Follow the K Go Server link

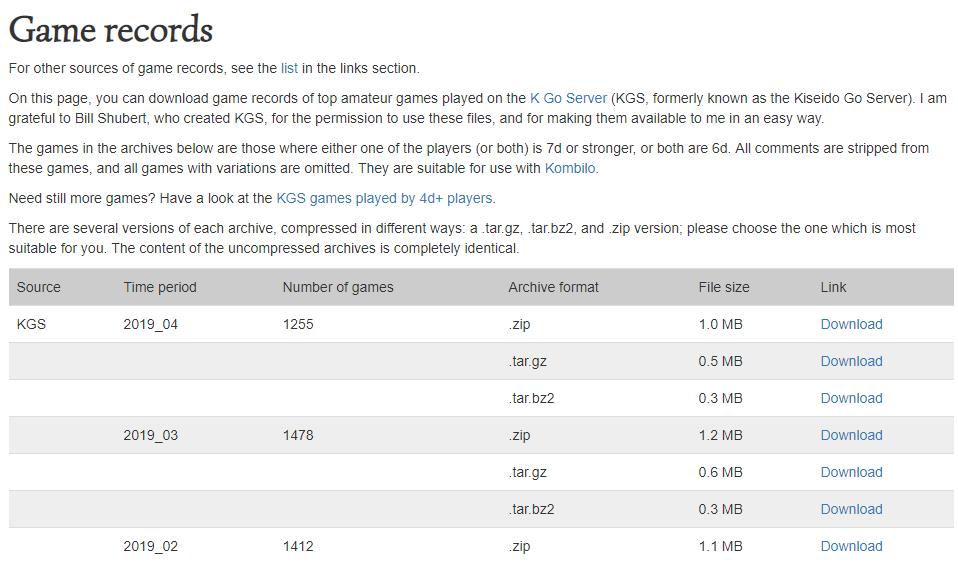(568, 98)
